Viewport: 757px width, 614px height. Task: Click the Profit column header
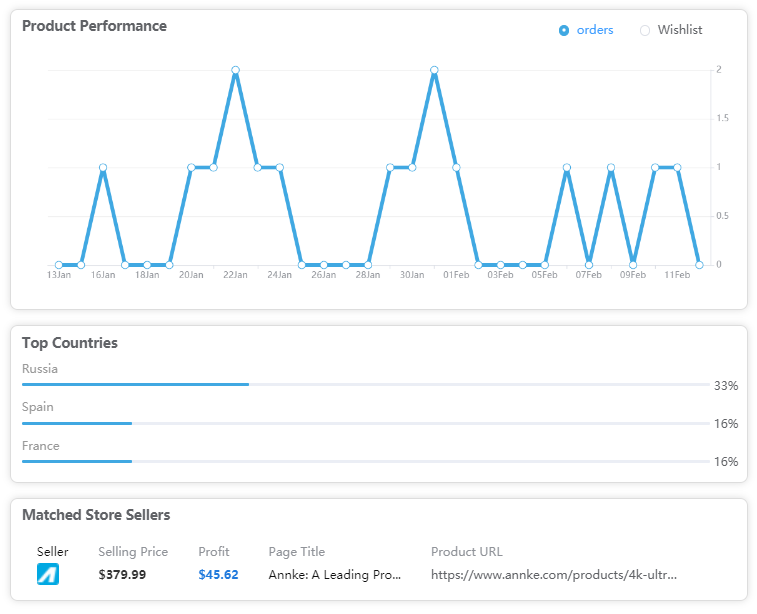[214, 551]
